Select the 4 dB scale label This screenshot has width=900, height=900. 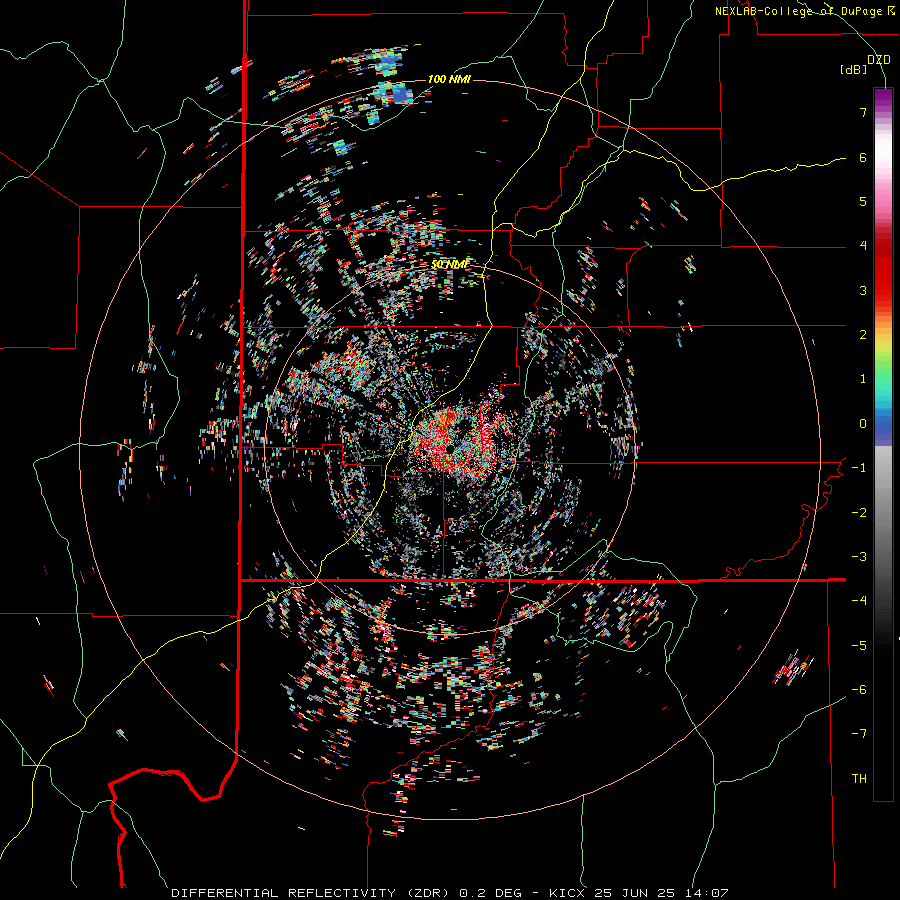863,246
